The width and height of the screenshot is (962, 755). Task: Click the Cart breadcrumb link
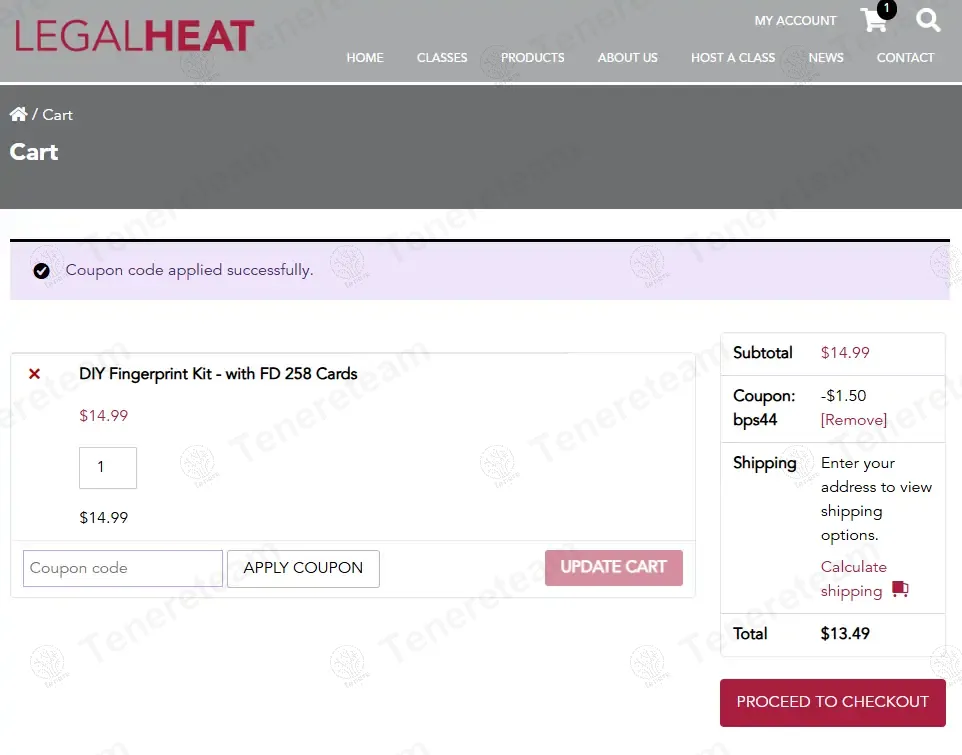point(58,115)
